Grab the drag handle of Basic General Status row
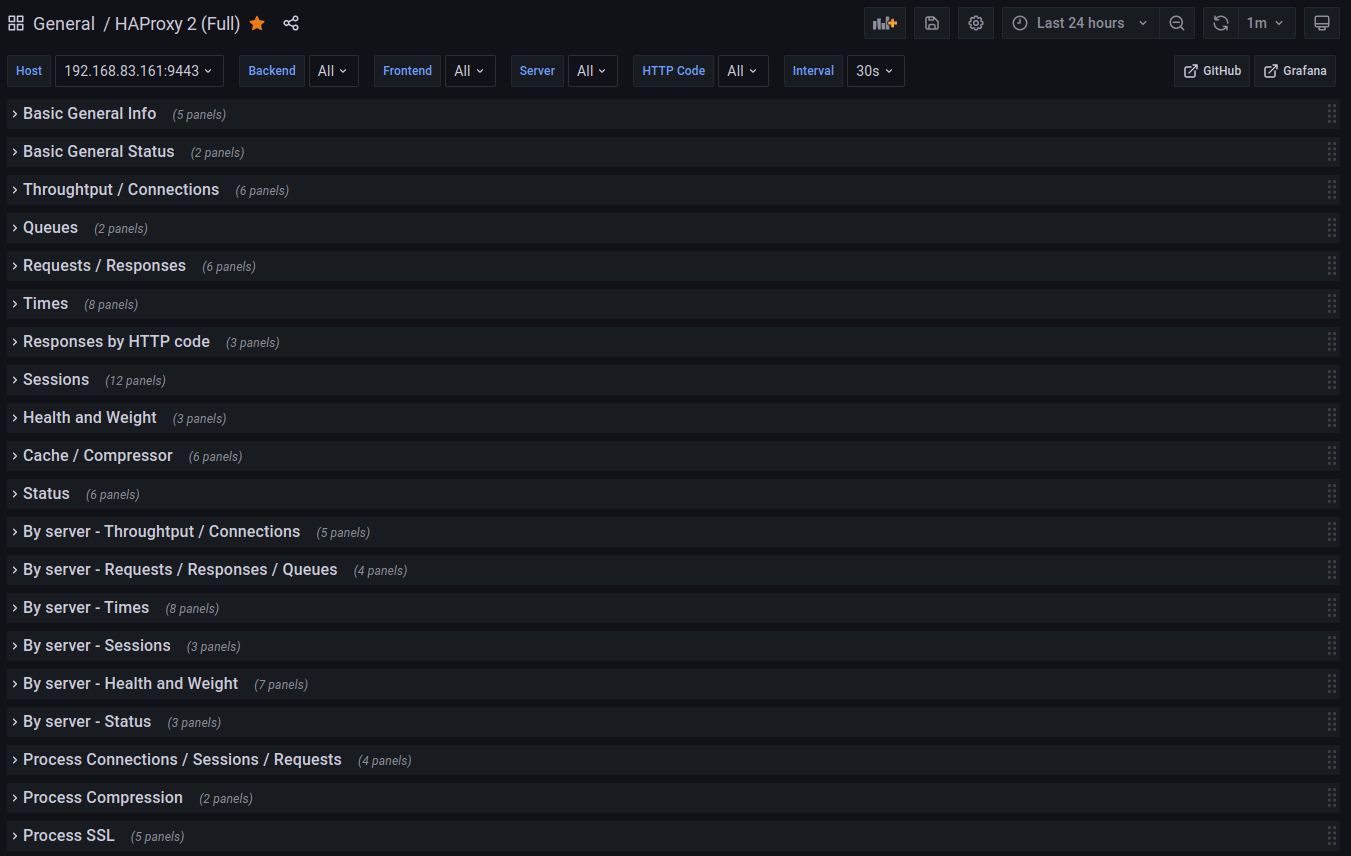The width and height of the screenshot is (1351, 856). click(x=1332, y=152)
